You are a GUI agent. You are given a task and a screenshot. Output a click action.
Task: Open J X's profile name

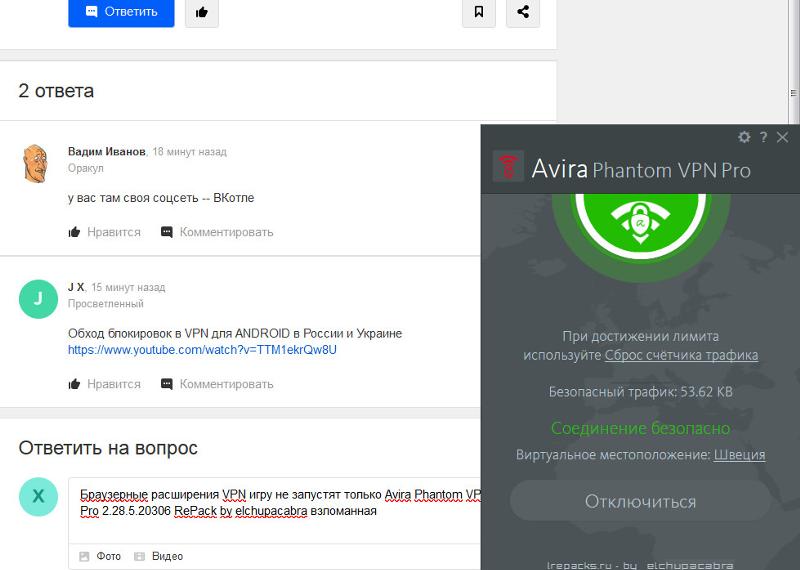pos(76,287)
